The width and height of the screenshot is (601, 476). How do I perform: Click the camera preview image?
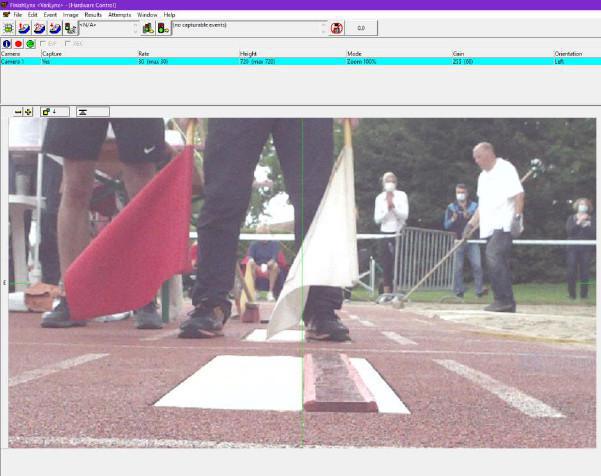point(302,282)
